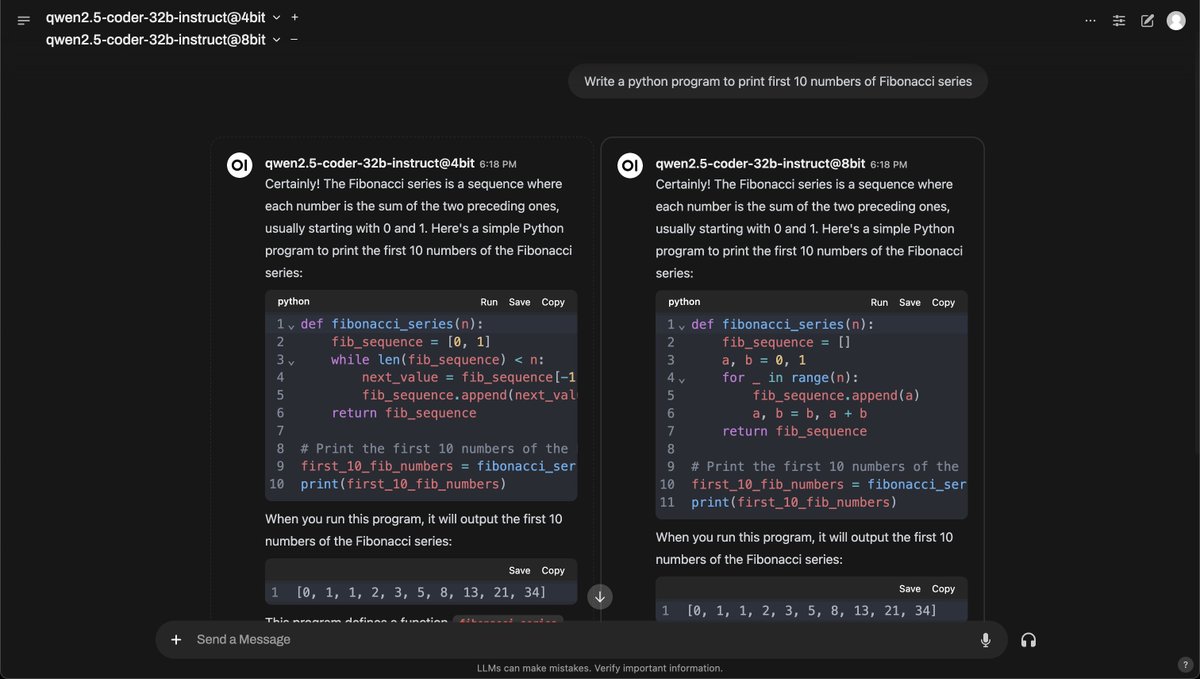Click the 8bit response model name heading
The image size is (1200, 679).
pyautogui.click(x=760, y=162)
